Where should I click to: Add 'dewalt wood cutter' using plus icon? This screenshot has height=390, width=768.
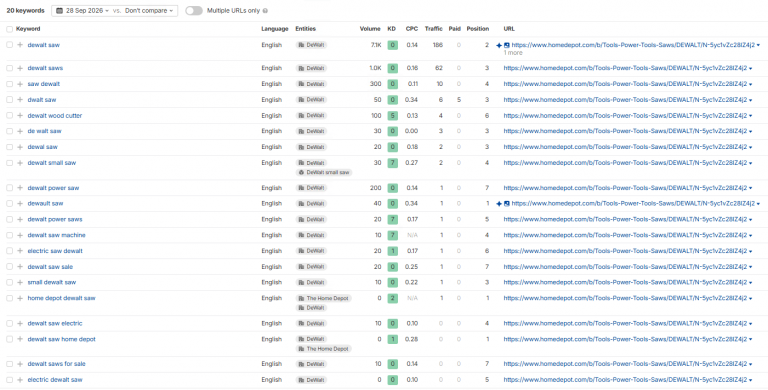[20, 116]
